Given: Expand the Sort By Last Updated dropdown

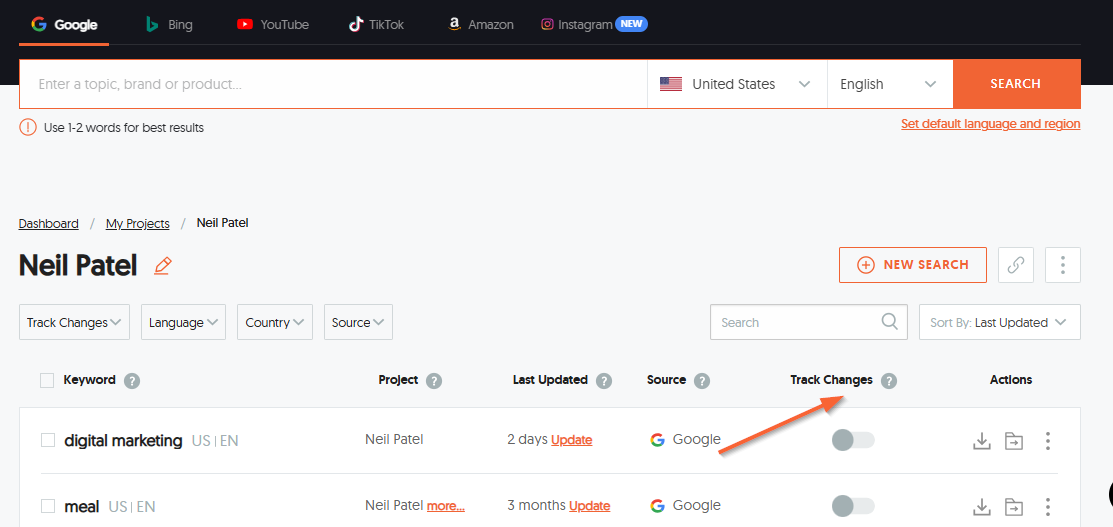Looking at the screenshot, I should click(x=999, y=322).
